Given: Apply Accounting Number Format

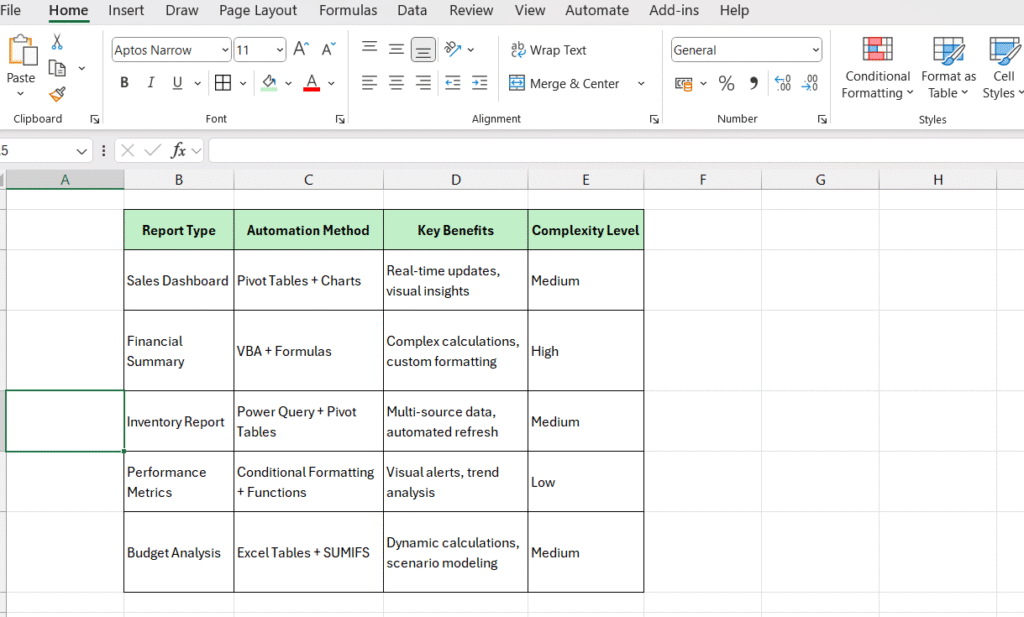Looking at the screenshot, I should point(684,84).
